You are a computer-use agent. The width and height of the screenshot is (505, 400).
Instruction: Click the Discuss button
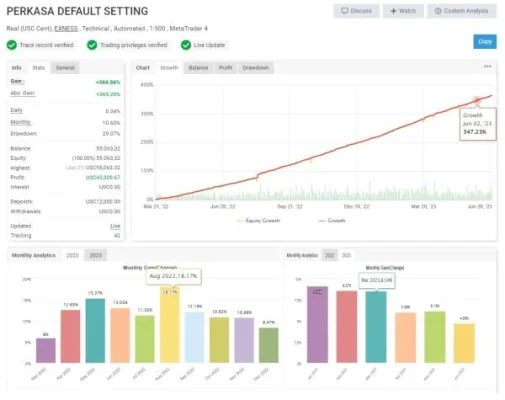(356, 11)
